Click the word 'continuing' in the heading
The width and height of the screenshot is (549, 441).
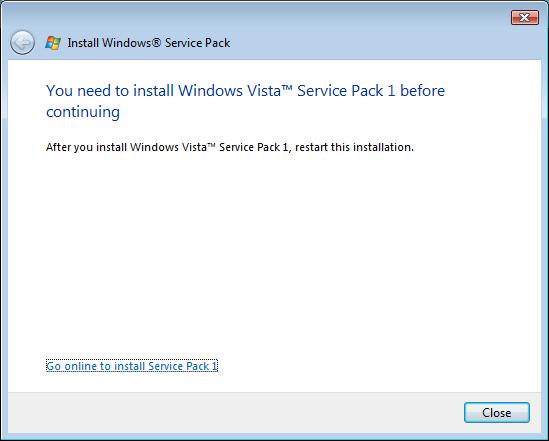click(83, 112)
